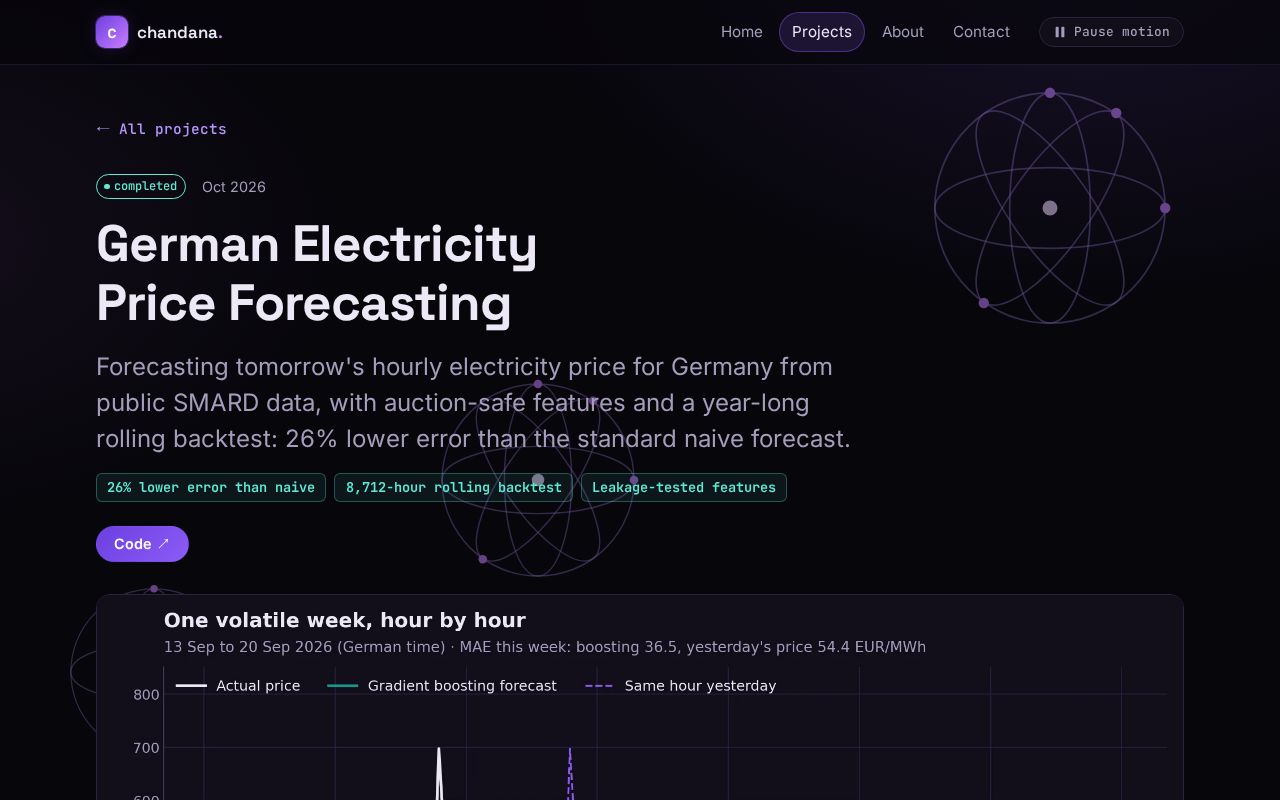Toggle Gradient boosting forecast legend entry
The height and width of the screenshot is (800, 1280).
[442, 686]
